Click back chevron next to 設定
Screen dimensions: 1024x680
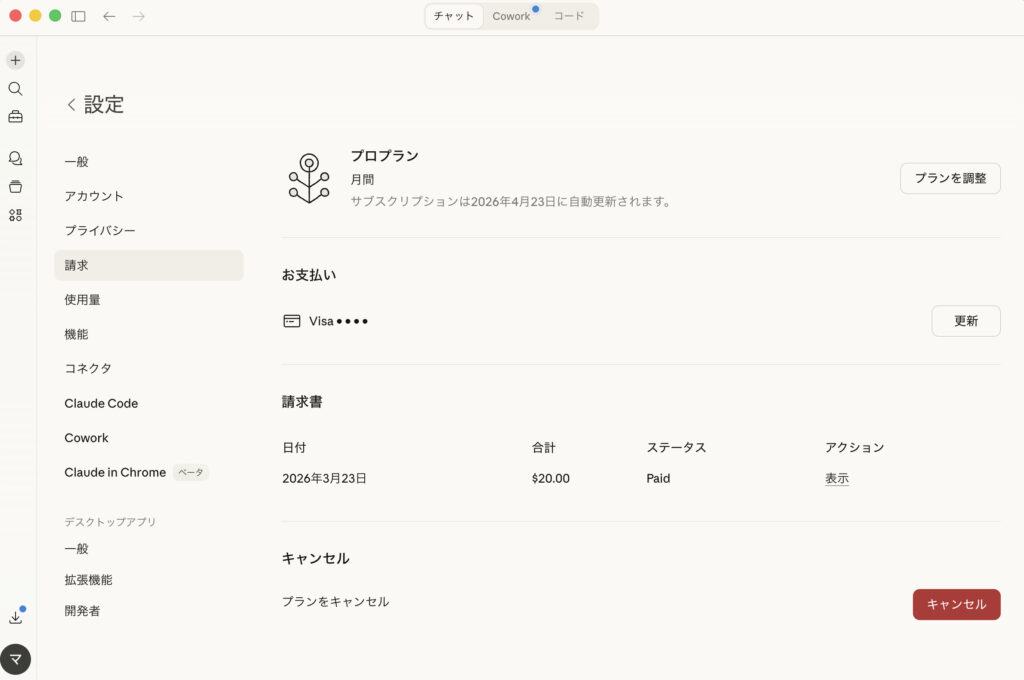click(x=71, y=105)
